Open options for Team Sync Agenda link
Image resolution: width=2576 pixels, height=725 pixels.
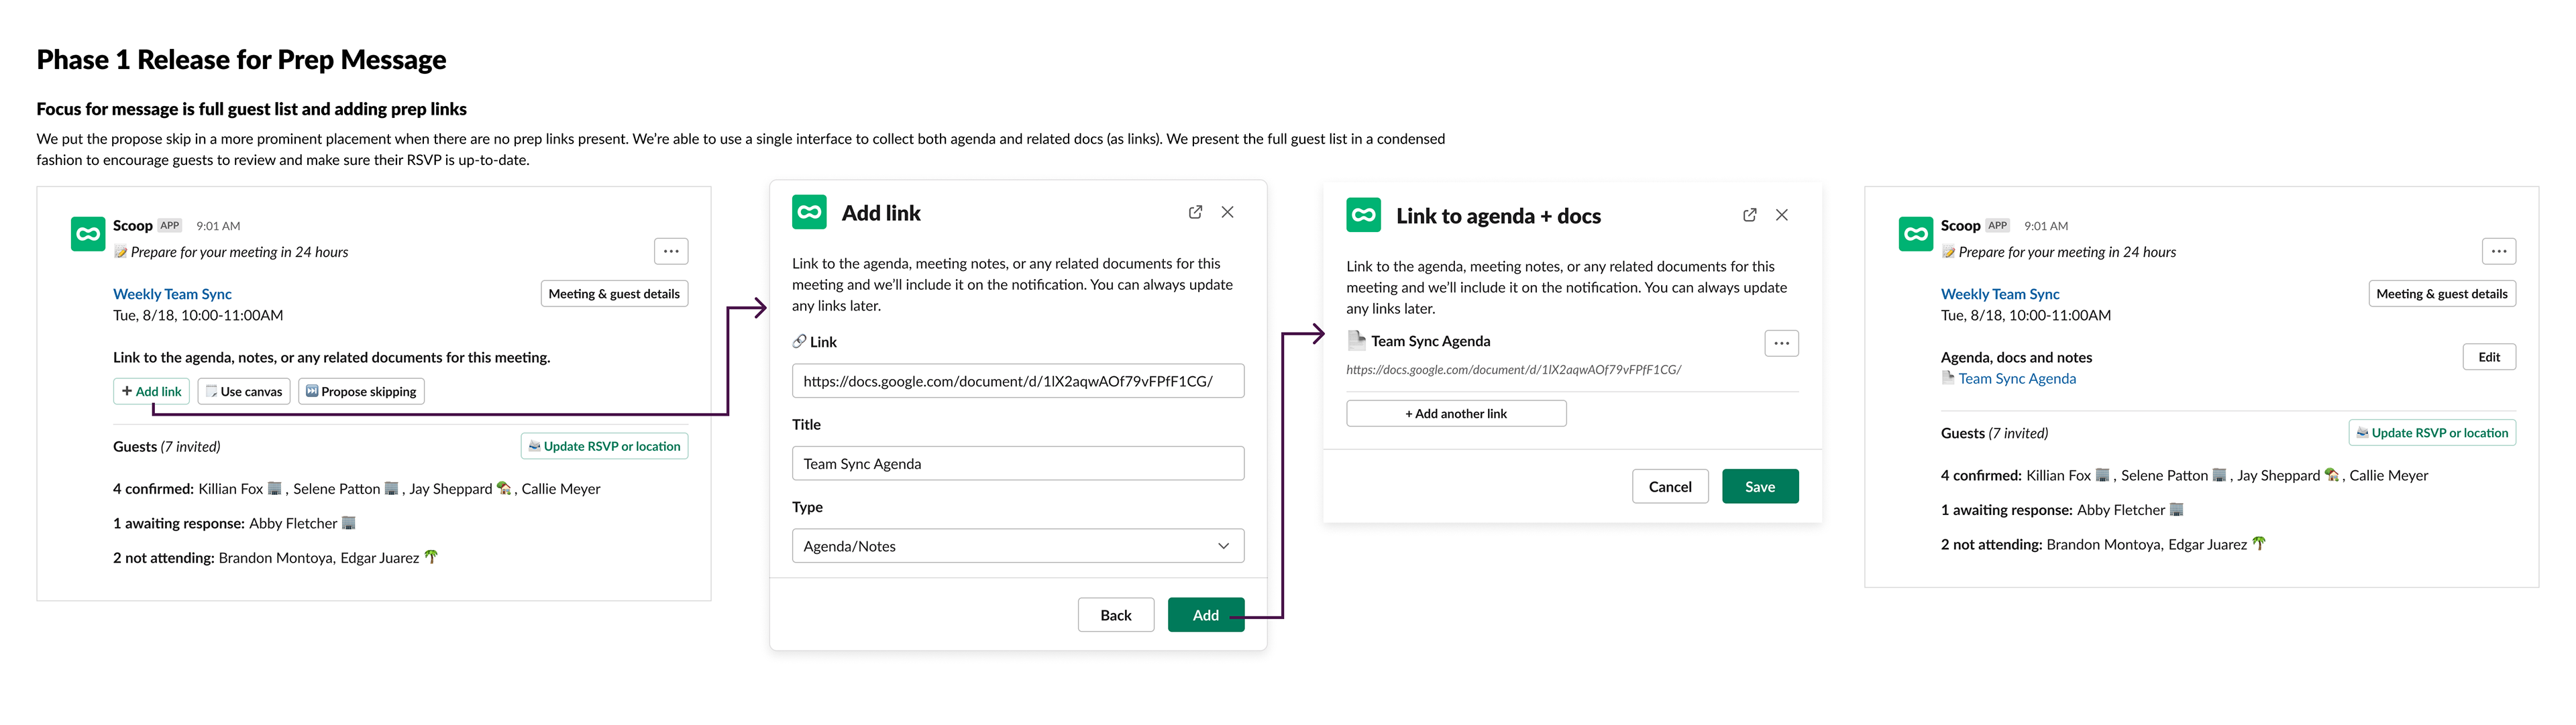(x=1781, y=343)
